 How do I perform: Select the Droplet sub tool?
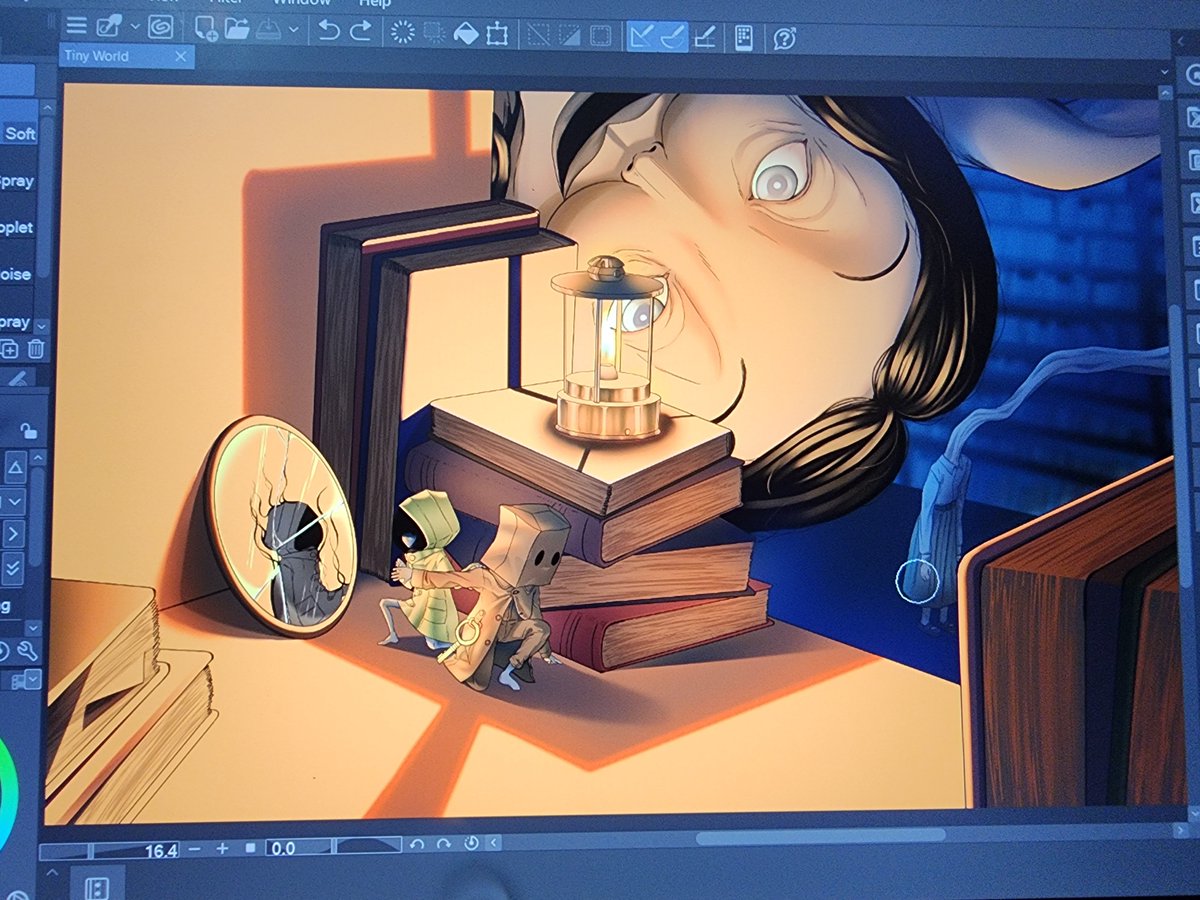(17, 228)
